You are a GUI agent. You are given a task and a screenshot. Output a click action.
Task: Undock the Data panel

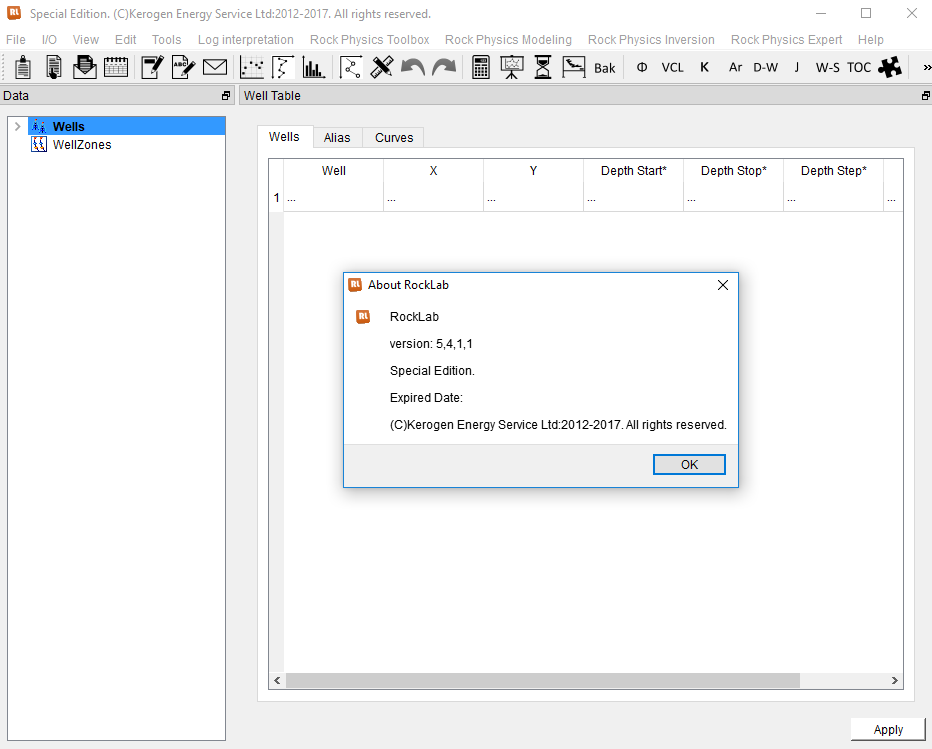(x=226, y=96)
